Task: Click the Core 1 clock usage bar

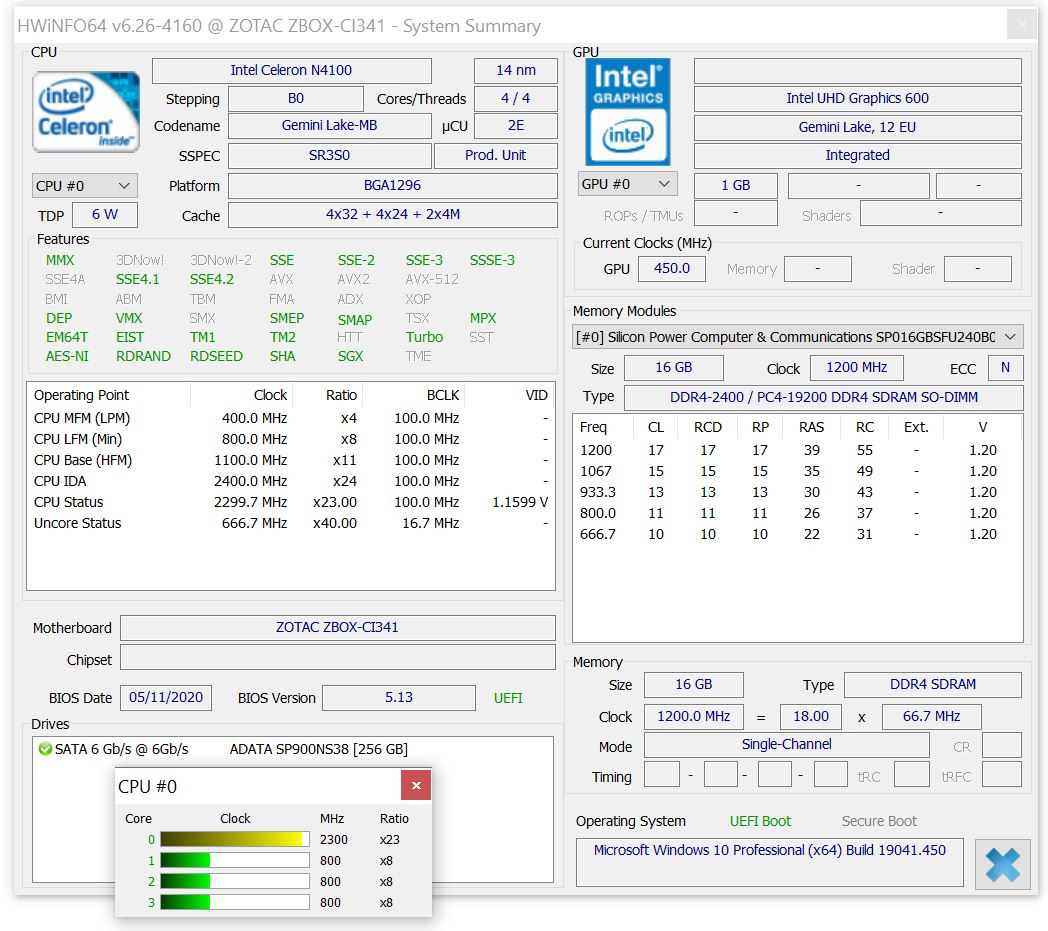Action: [235, 860]
